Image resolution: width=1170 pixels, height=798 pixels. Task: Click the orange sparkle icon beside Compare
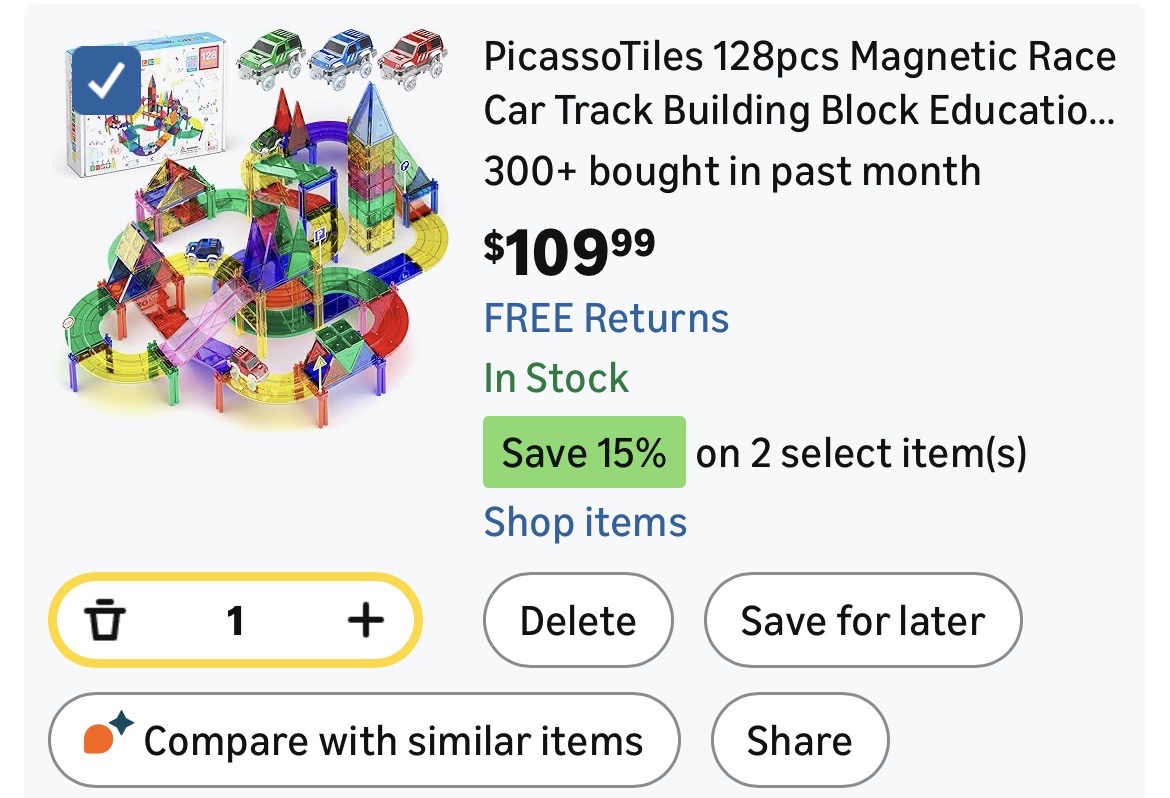pos(106,735)
